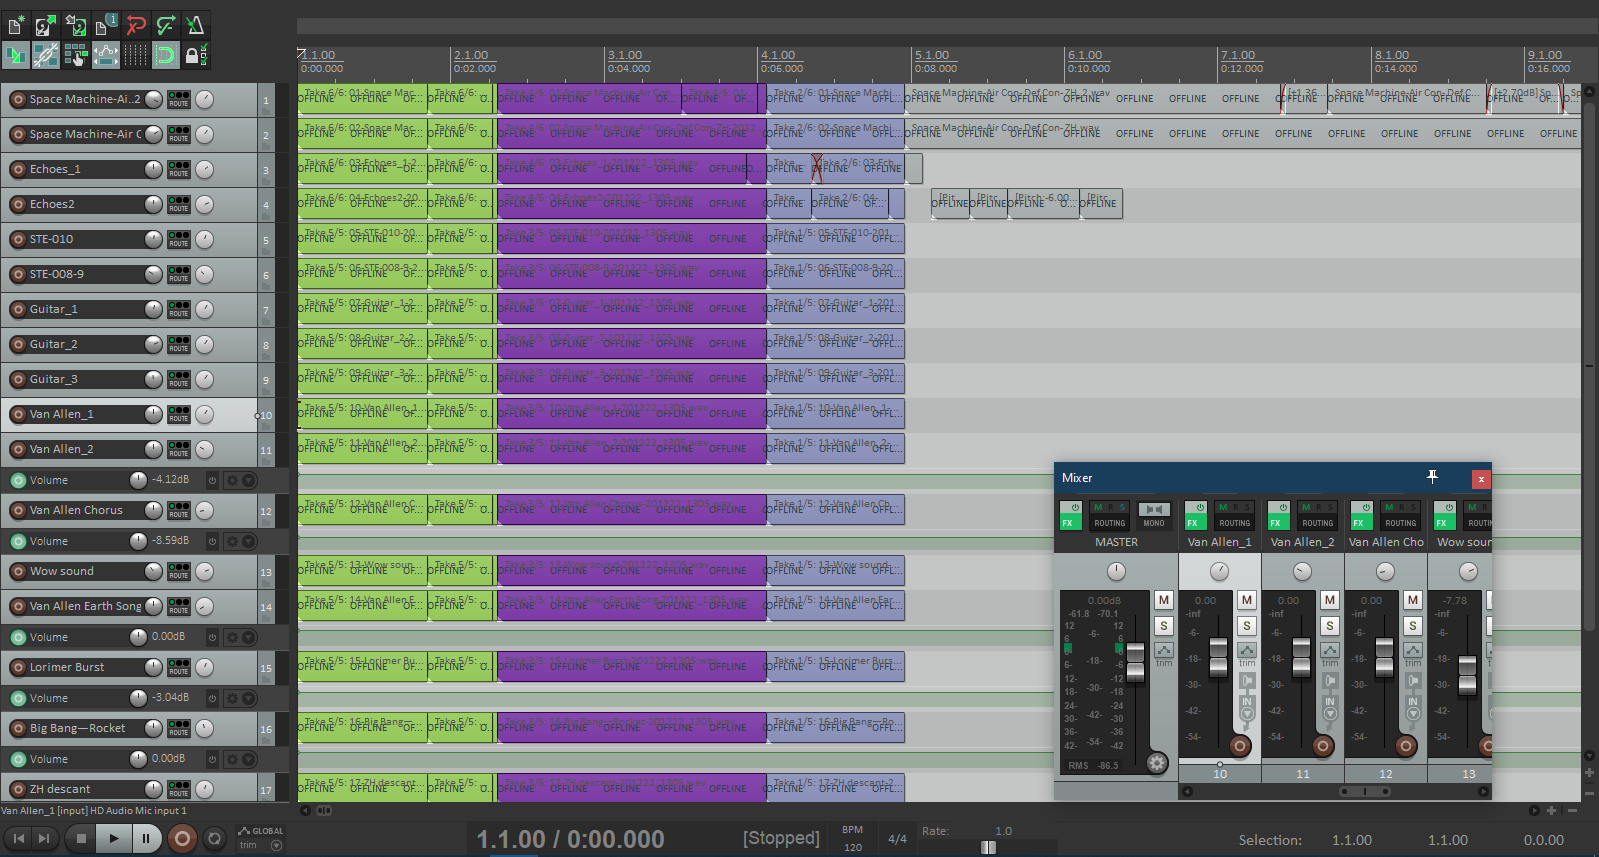Click the Pause transport button
1599x857 pixels.
point(146,838)
